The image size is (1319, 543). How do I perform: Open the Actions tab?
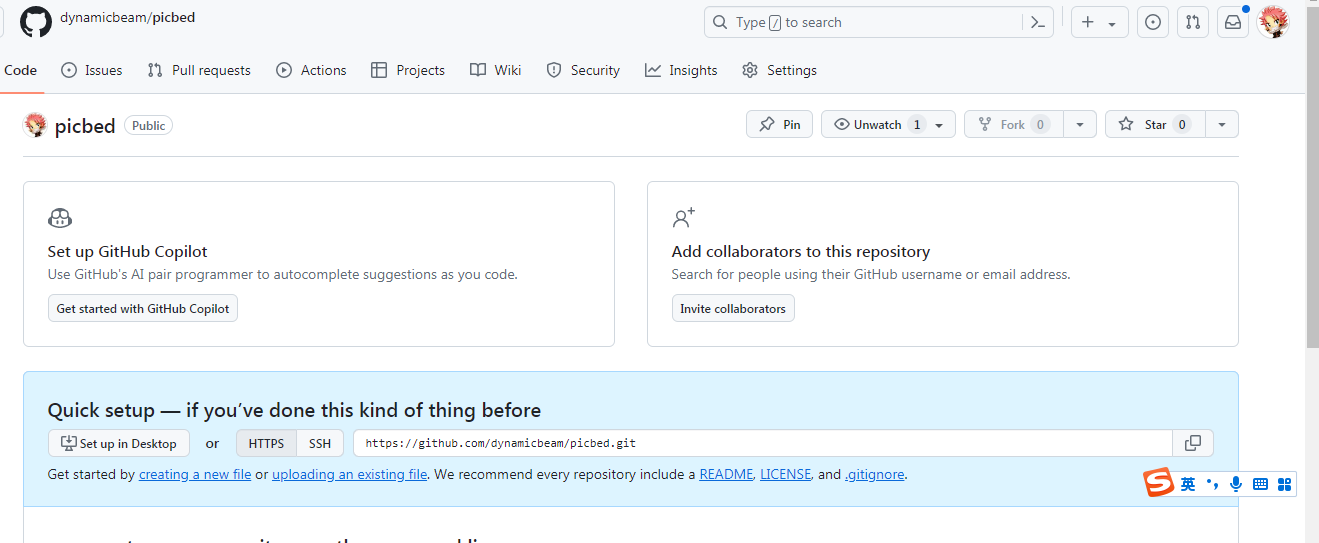[311, 70]
